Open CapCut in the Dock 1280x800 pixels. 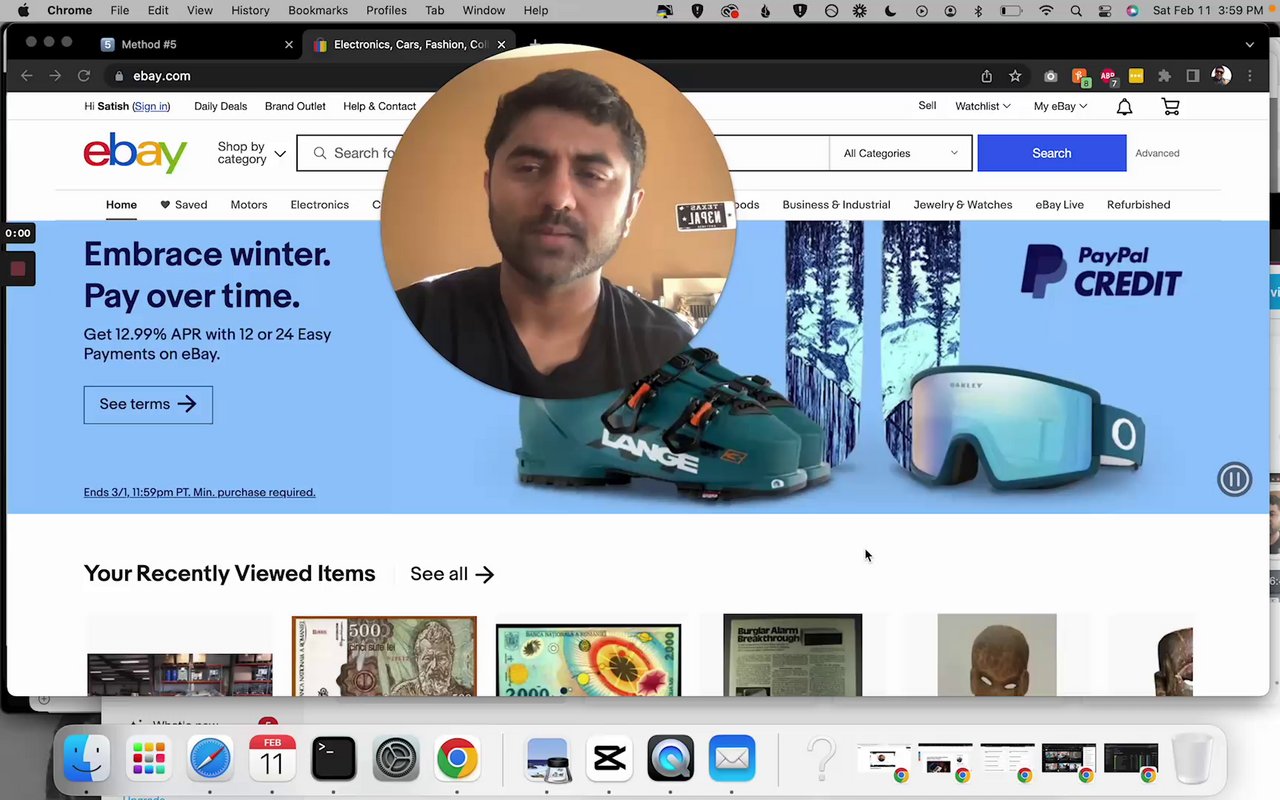pos(609,760)
